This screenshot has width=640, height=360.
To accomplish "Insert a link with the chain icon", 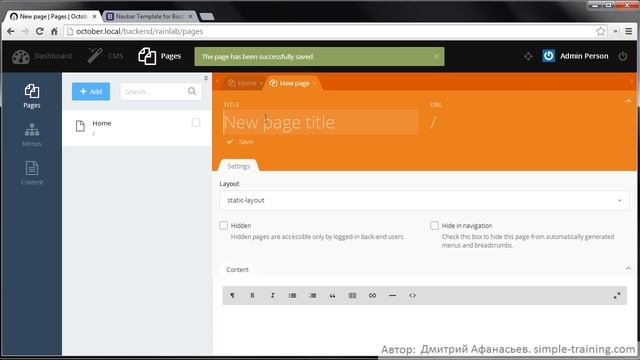I will [x=372, y=296].
